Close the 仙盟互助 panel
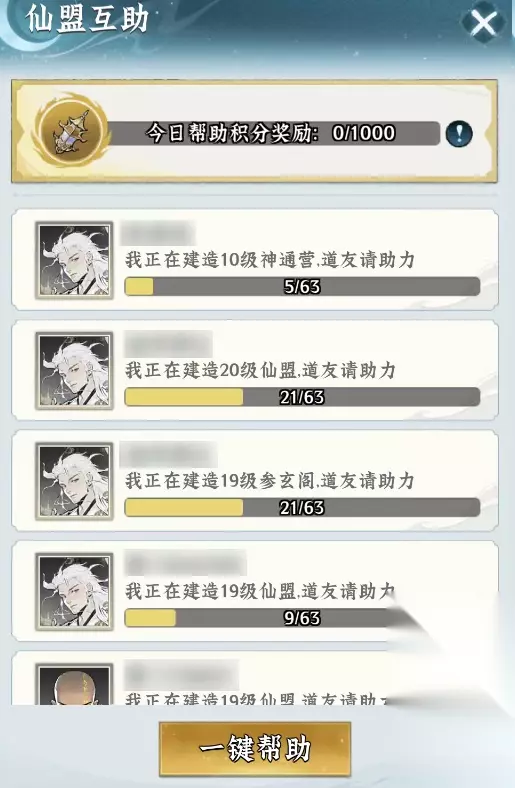 (x=483, y=22)
